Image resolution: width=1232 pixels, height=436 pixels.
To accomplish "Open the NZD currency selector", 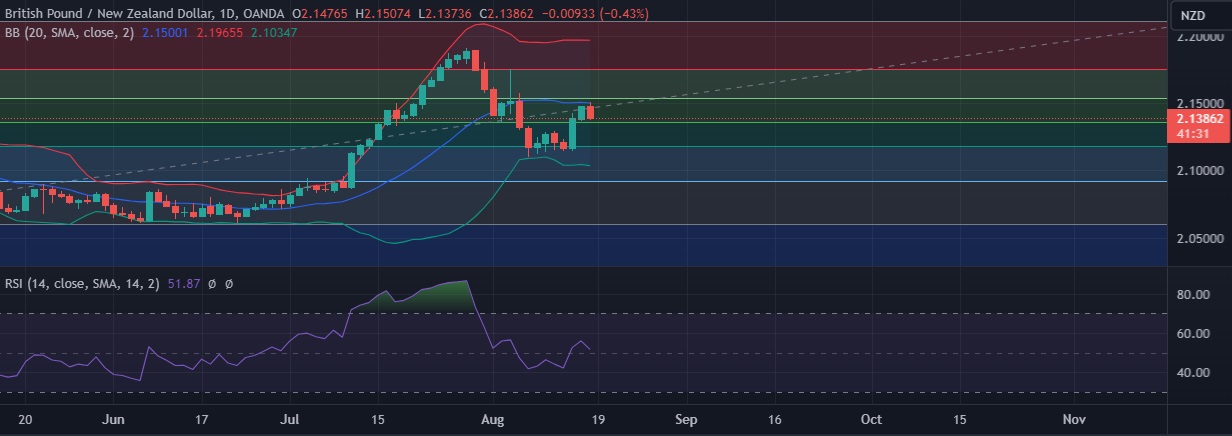I will coord(1193,15).
